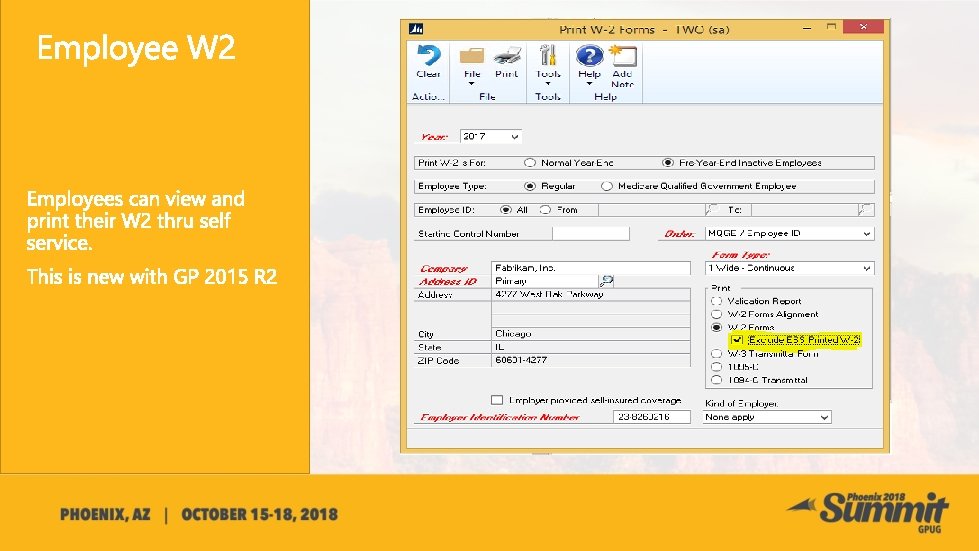Viewport: 979px width, 551px height.
Task: Click the Clear undo-arrow icon
Action: (428, 56)
